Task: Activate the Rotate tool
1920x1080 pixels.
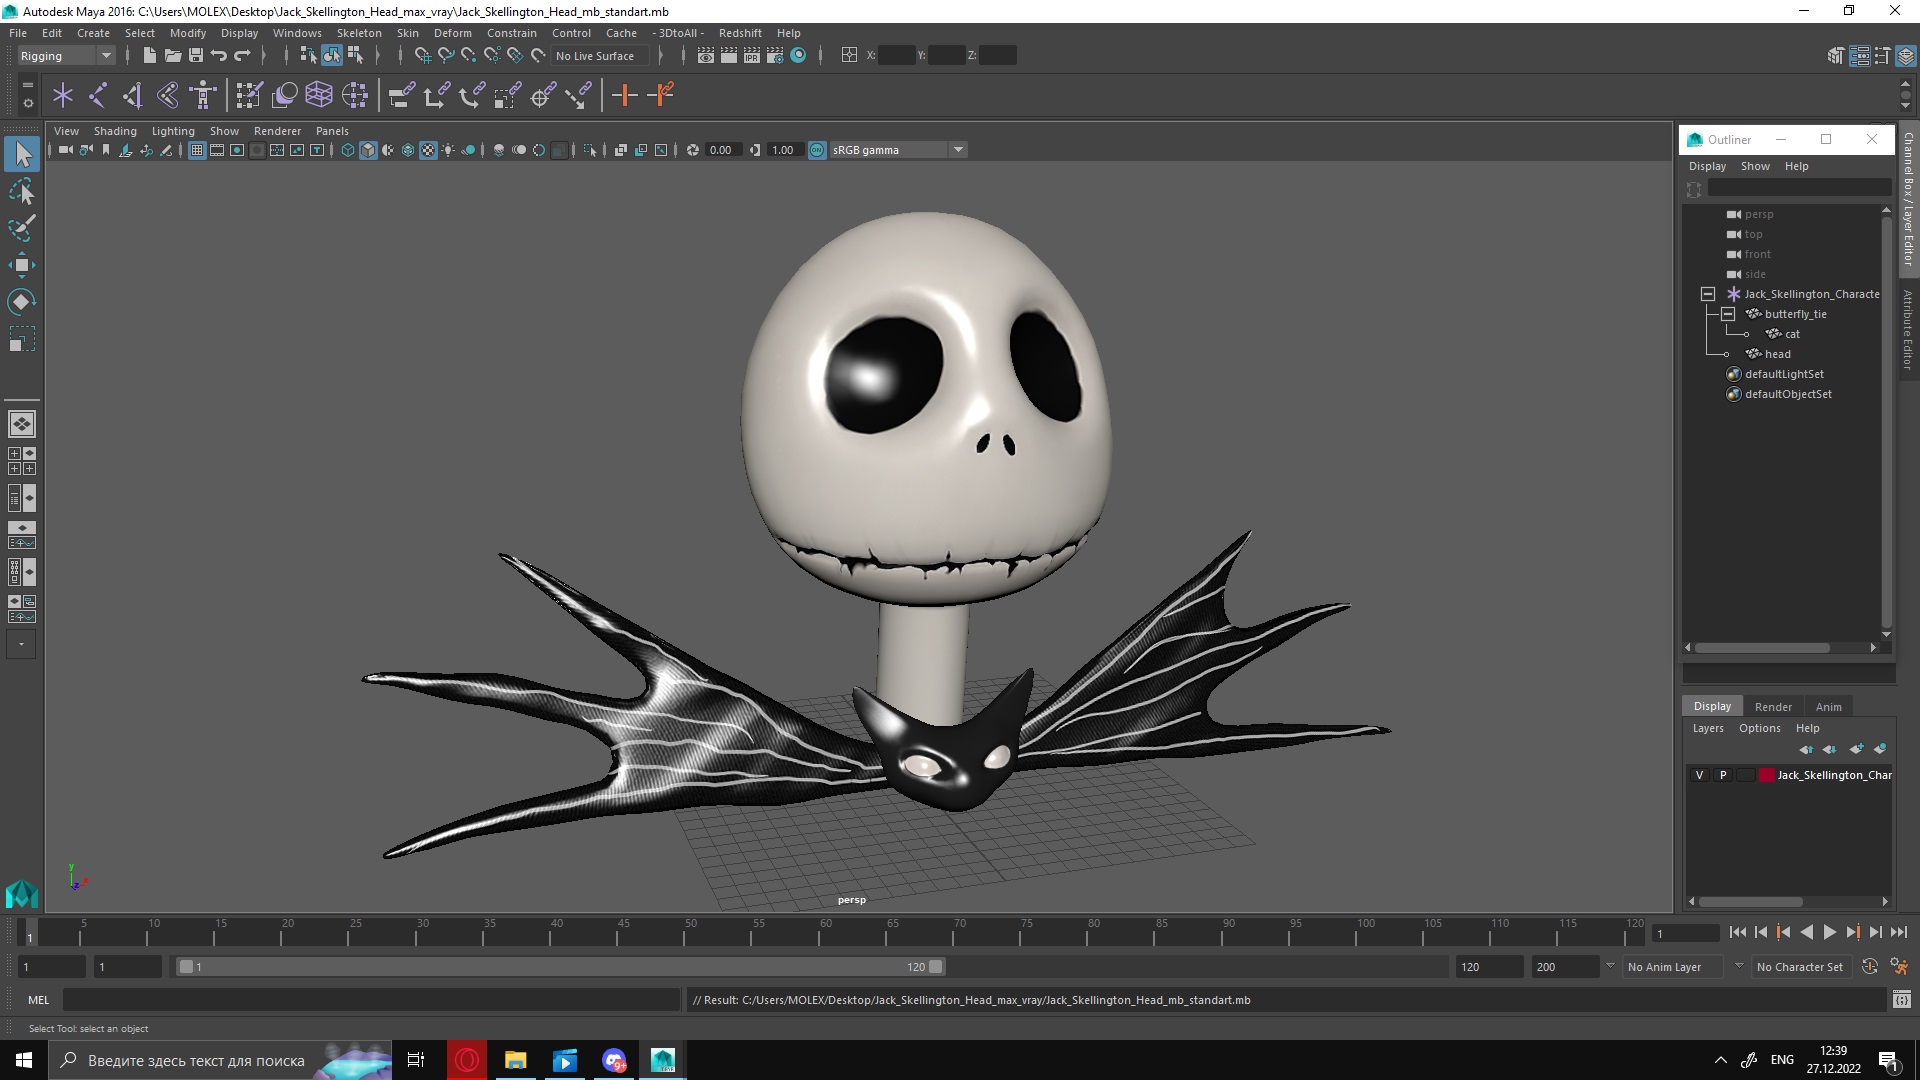Action: 22,302
